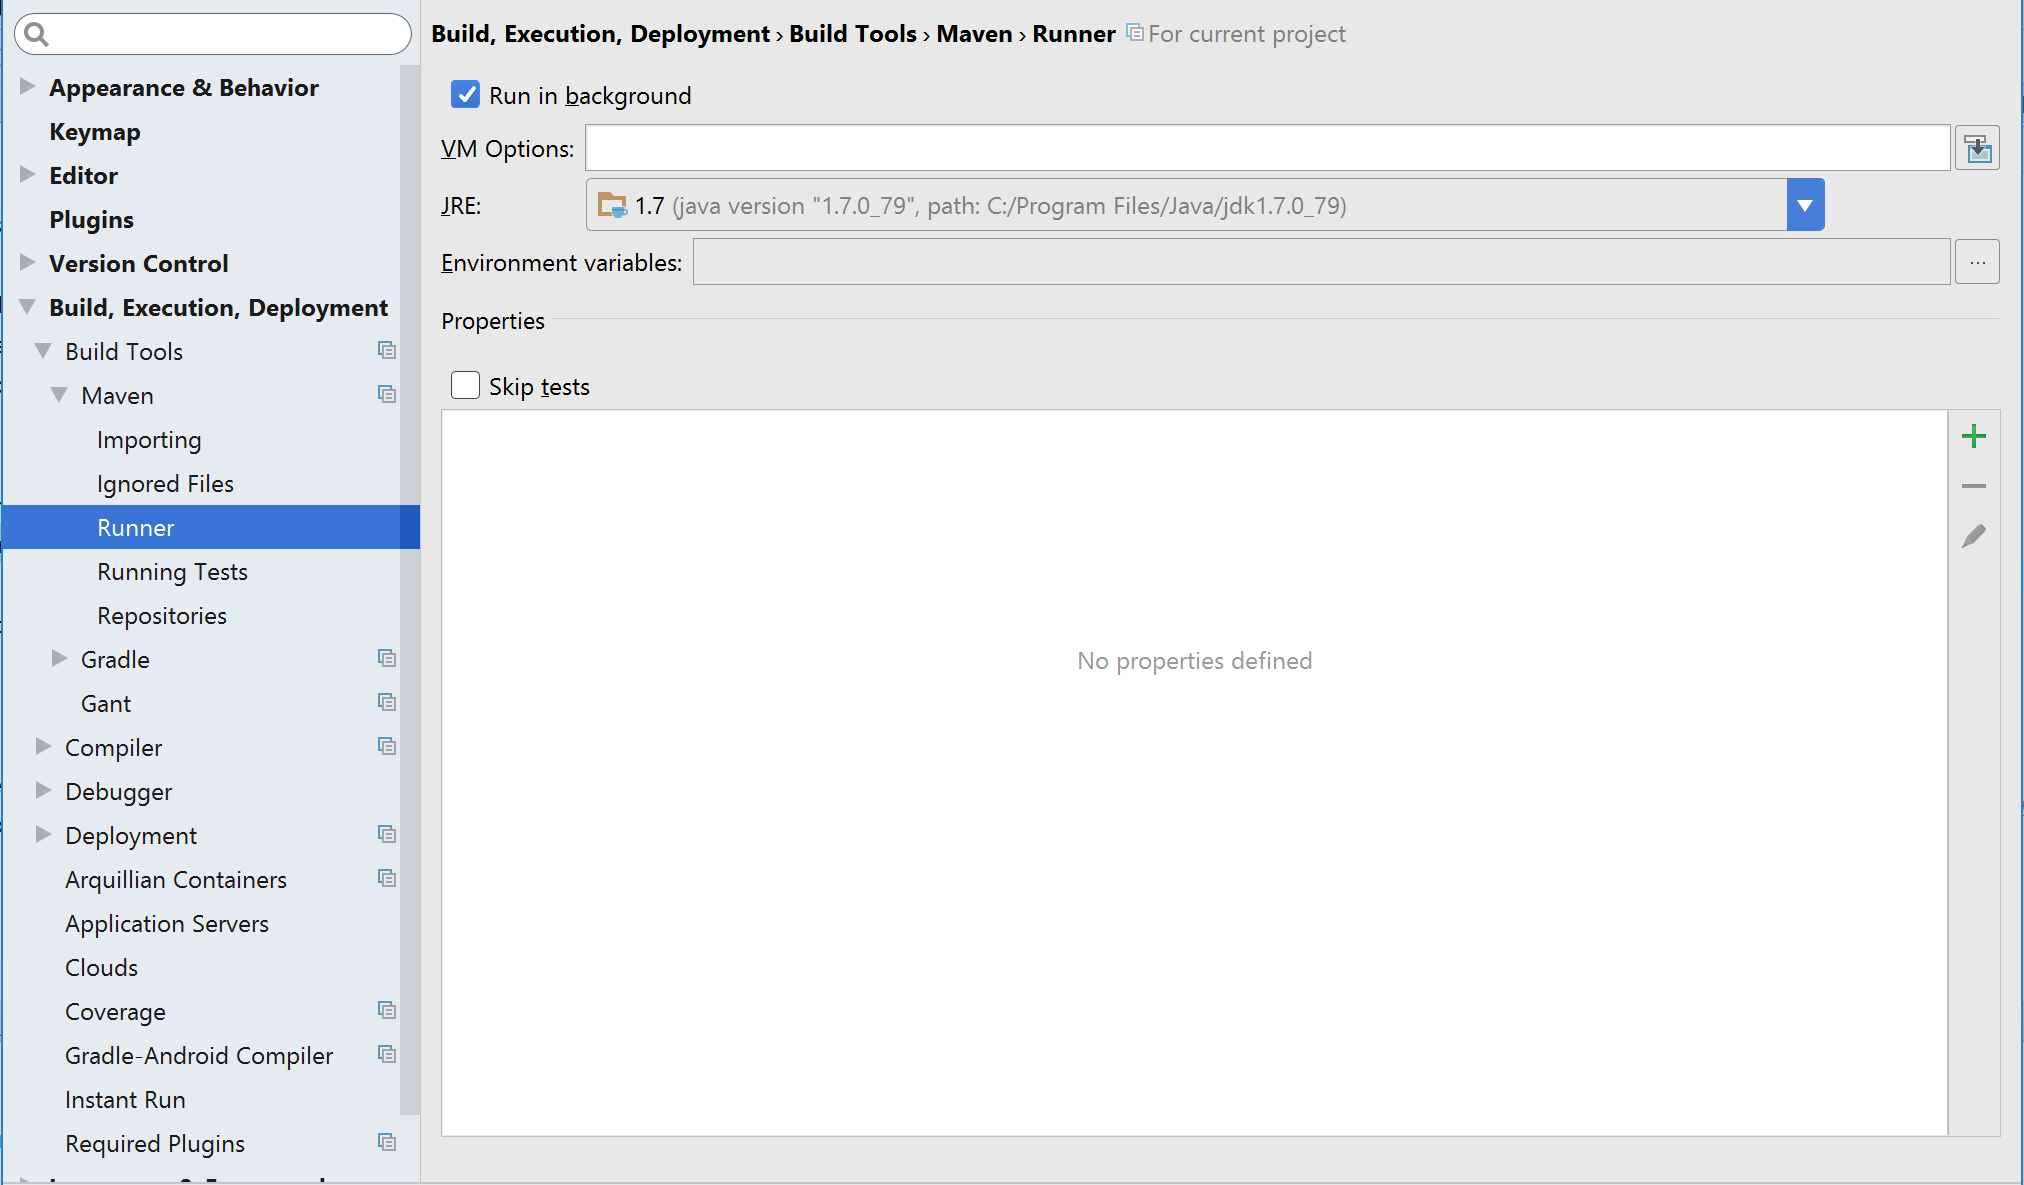Disable Run in background checkbox
Screen dimensions: 2024x1185
(x=465, y=94)
